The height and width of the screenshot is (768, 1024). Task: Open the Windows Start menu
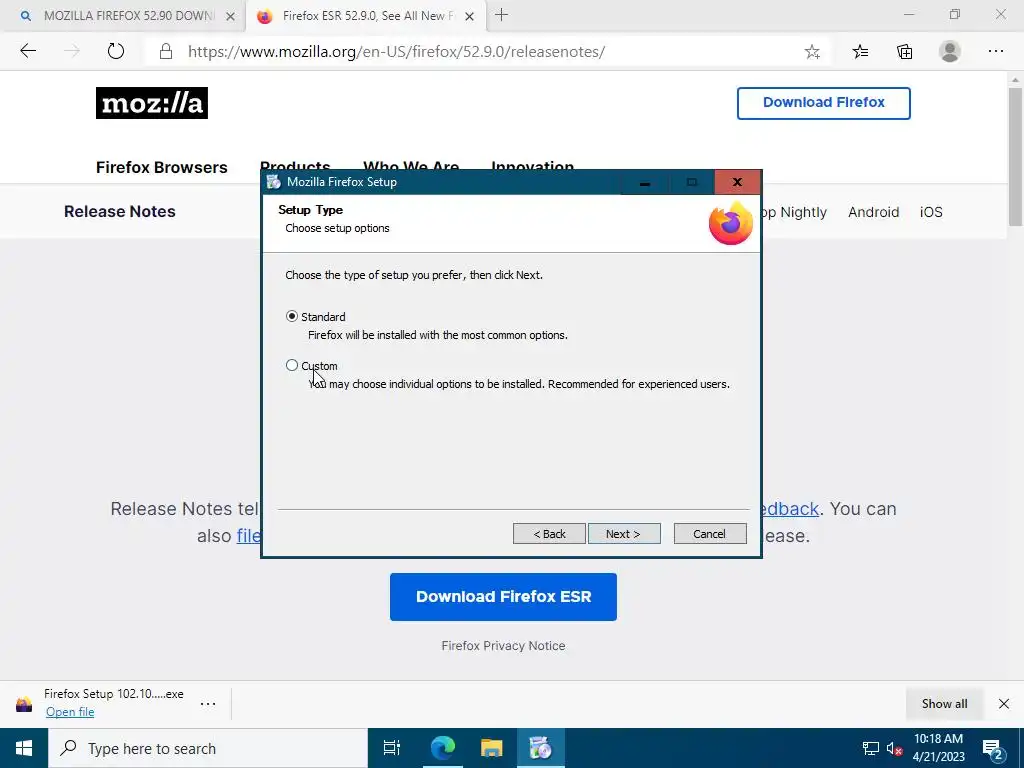click(x=24, y=748)
